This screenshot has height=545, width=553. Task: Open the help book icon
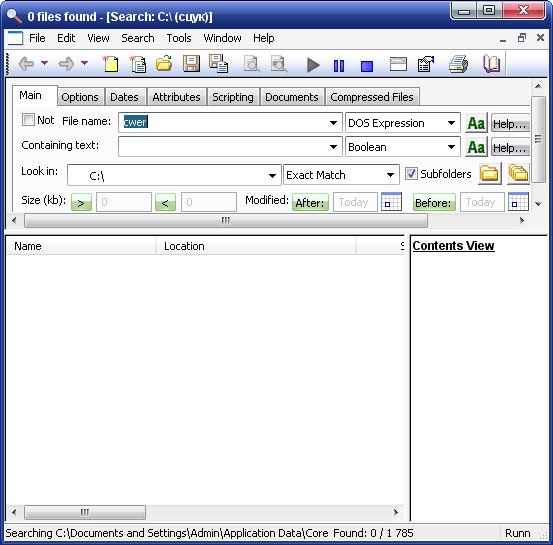click(491, 64)
